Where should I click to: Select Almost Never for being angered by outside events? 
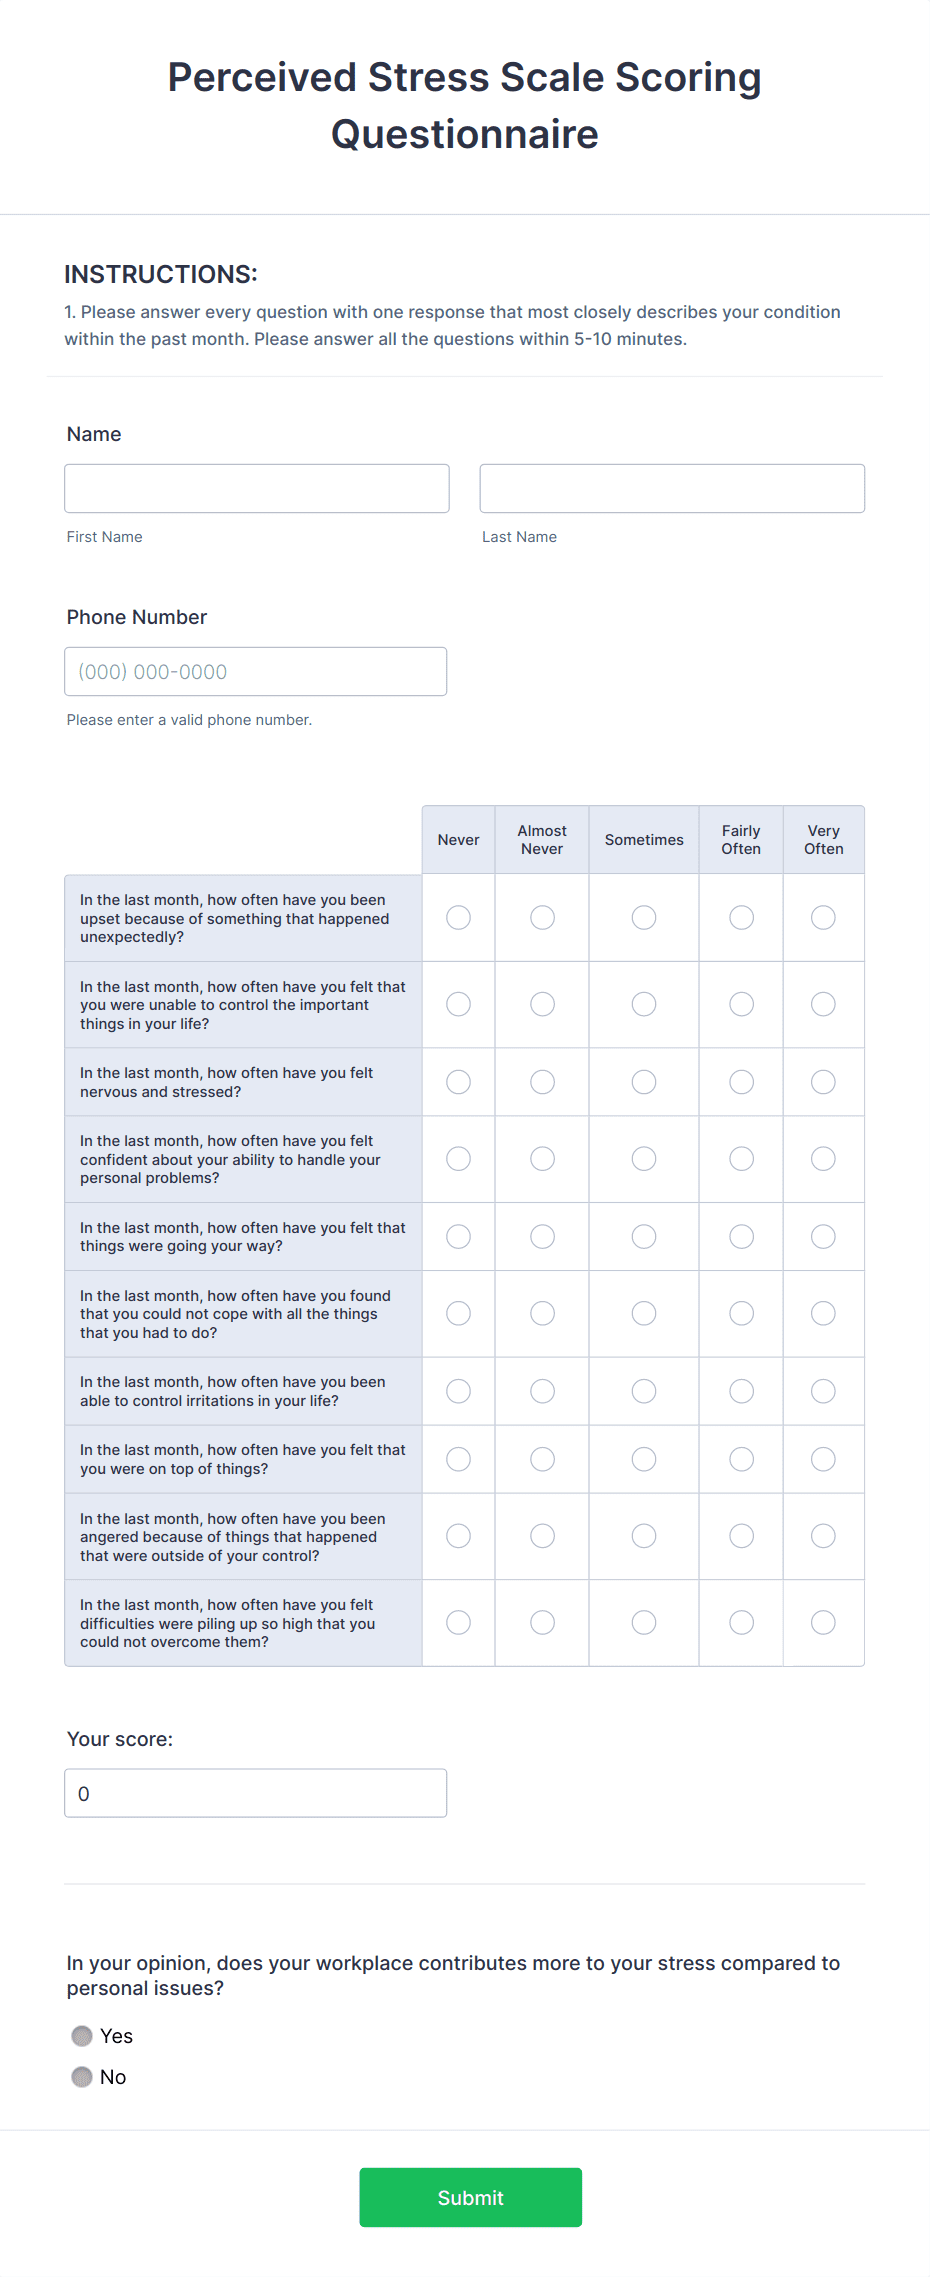pos(541,1536)
